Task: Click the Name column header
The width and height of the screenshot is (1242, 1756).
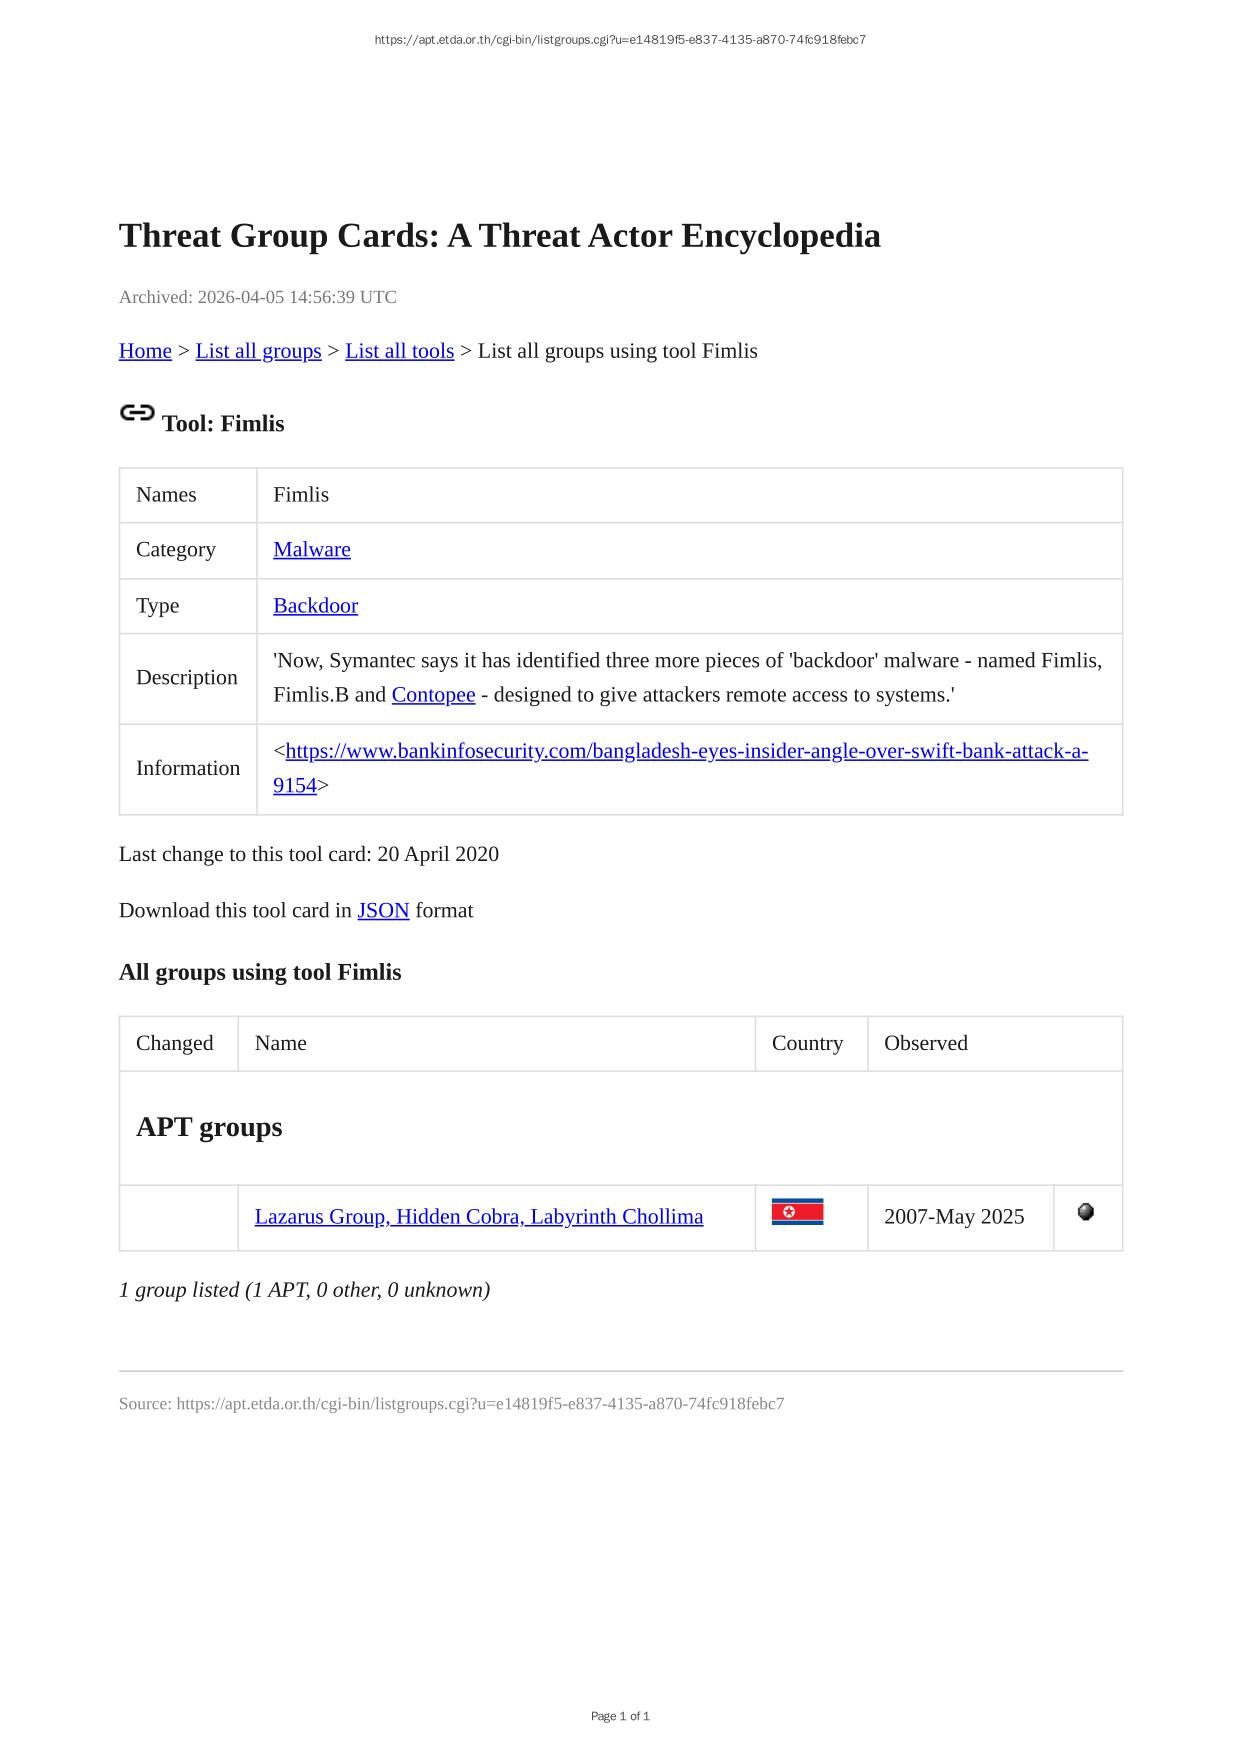Action: 281,1043
